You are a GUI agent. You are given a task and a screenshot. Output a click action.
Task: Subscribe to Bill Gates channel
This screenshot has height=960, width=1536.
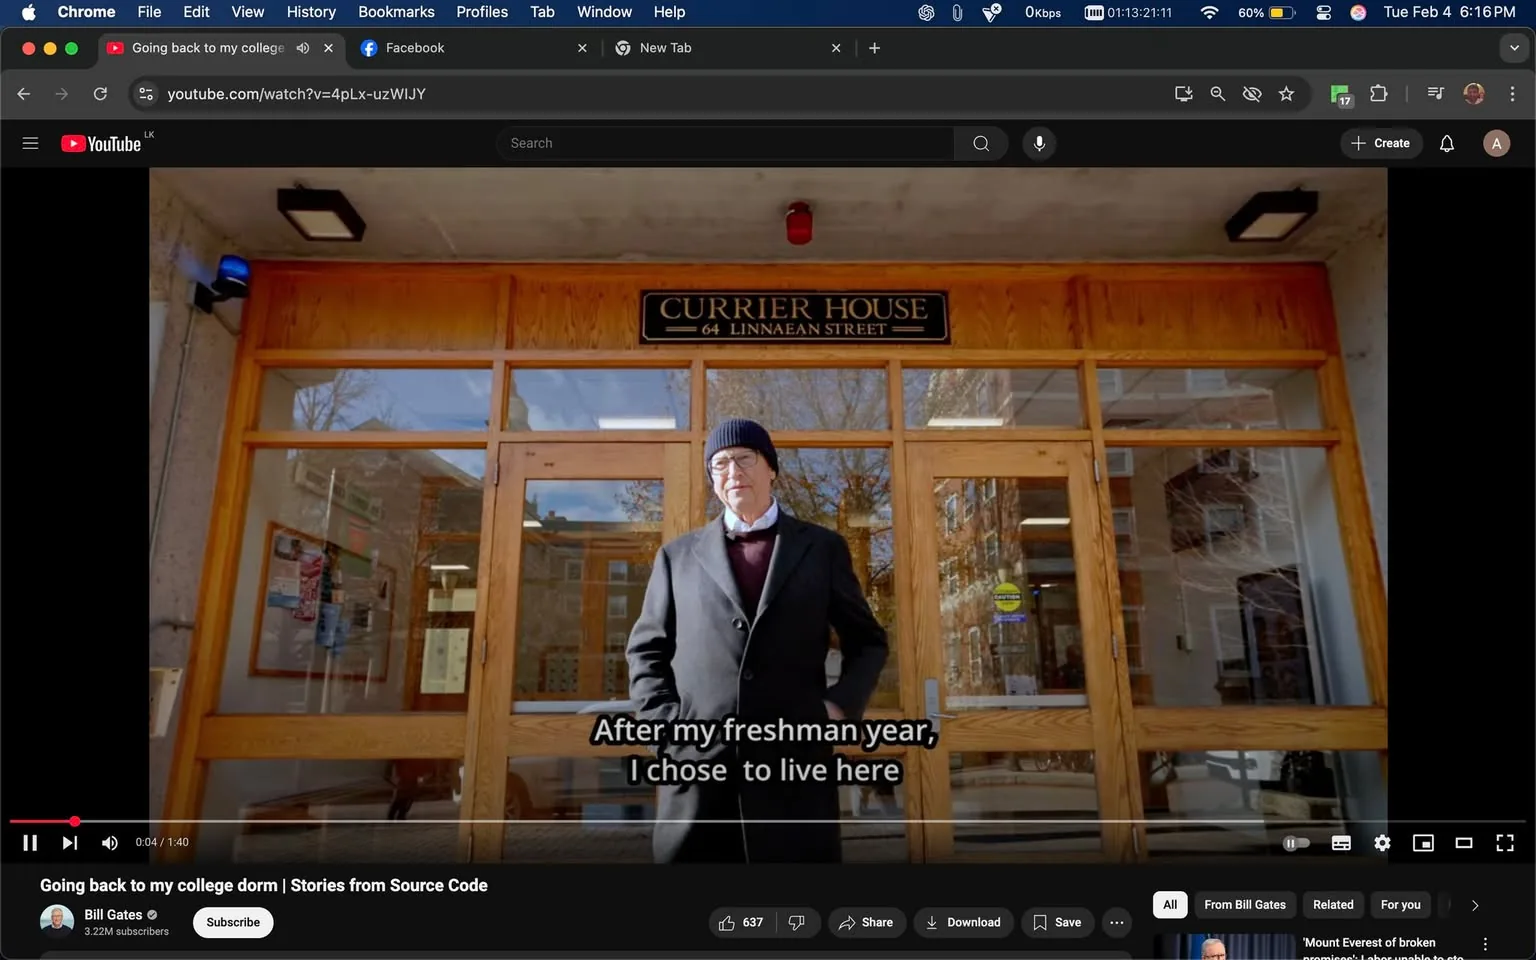click(233, 922)
